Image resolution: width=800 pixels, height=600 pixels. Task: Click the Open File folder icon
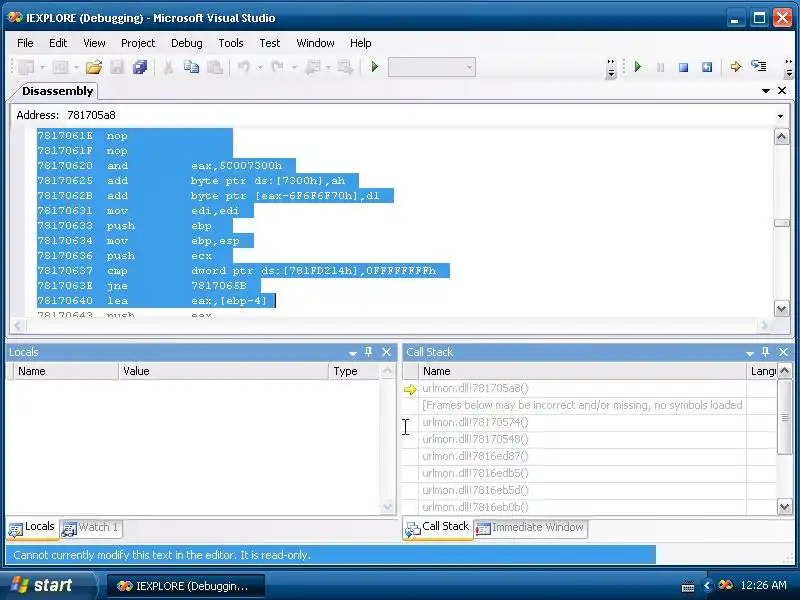tap(94, 67)
